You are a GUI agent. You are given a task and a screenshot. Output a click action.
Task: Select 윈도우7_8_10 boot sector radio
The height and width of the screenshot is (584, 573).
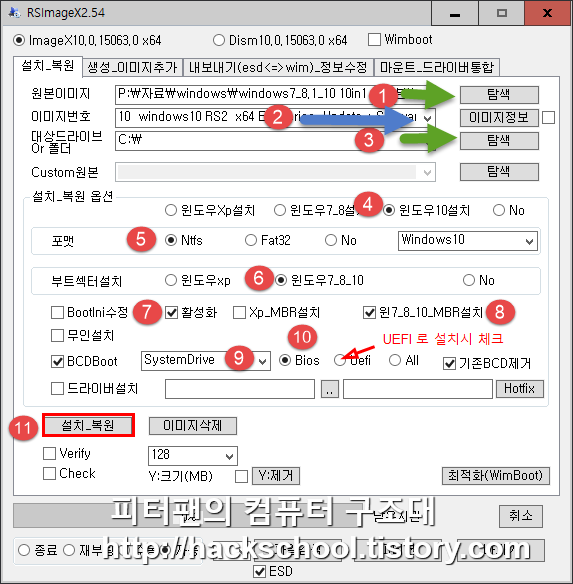281,280
